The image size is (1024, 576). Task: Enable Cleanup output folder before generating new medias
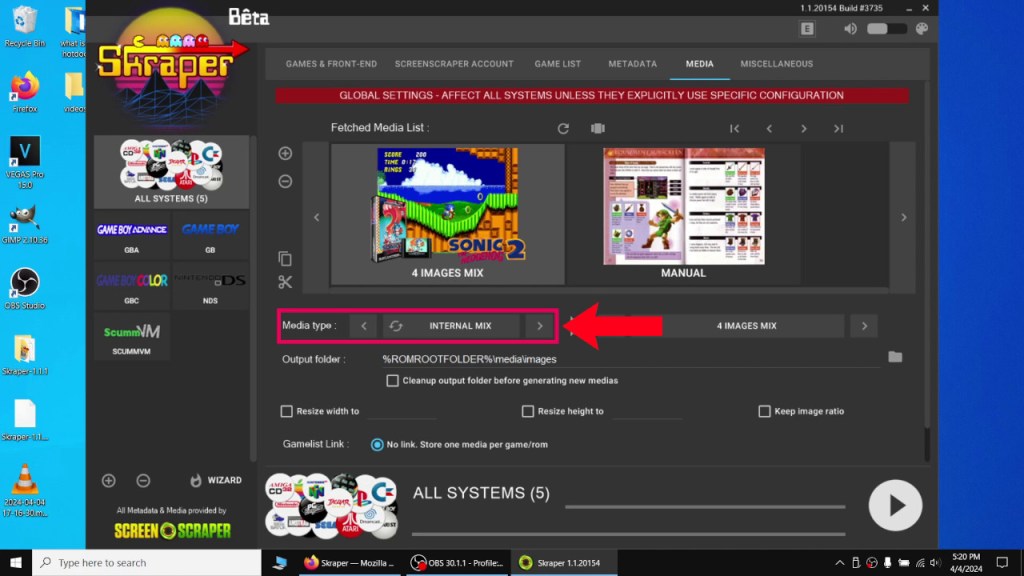coord(393,381)
